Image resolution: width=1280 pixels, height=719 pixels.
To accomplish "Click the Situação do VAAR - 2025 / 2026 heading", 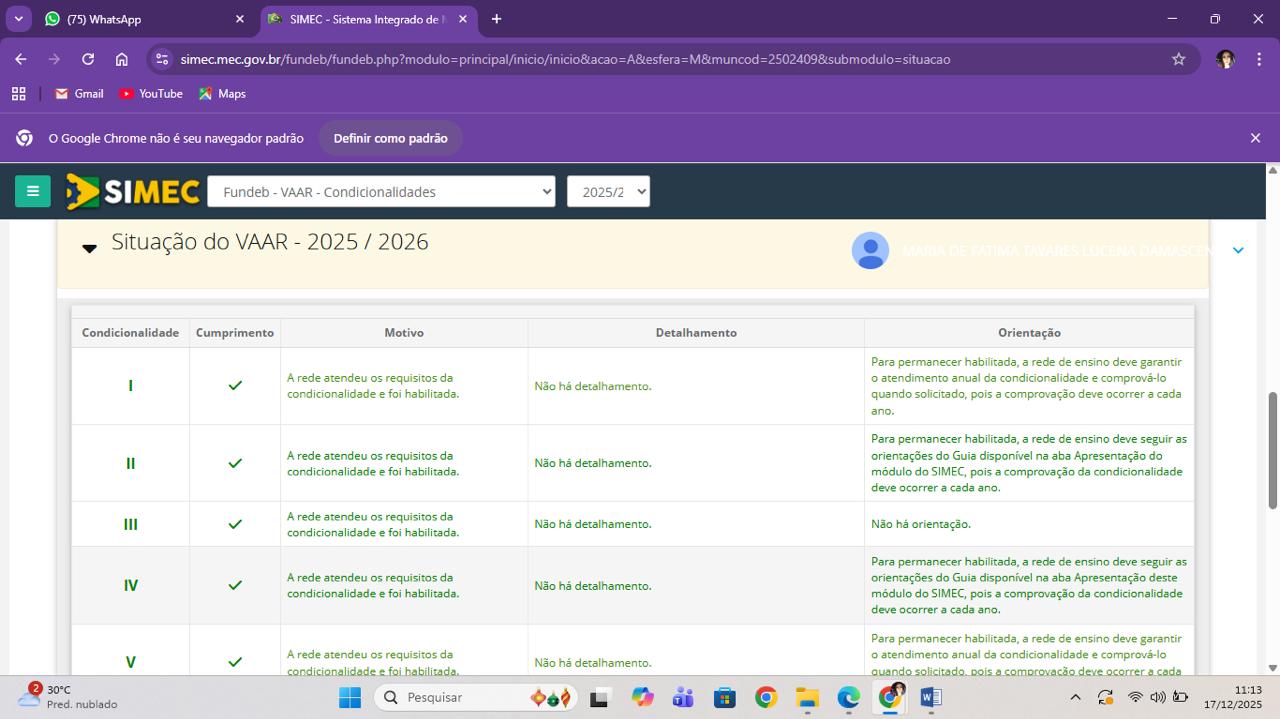I will (x=270, y=242).
